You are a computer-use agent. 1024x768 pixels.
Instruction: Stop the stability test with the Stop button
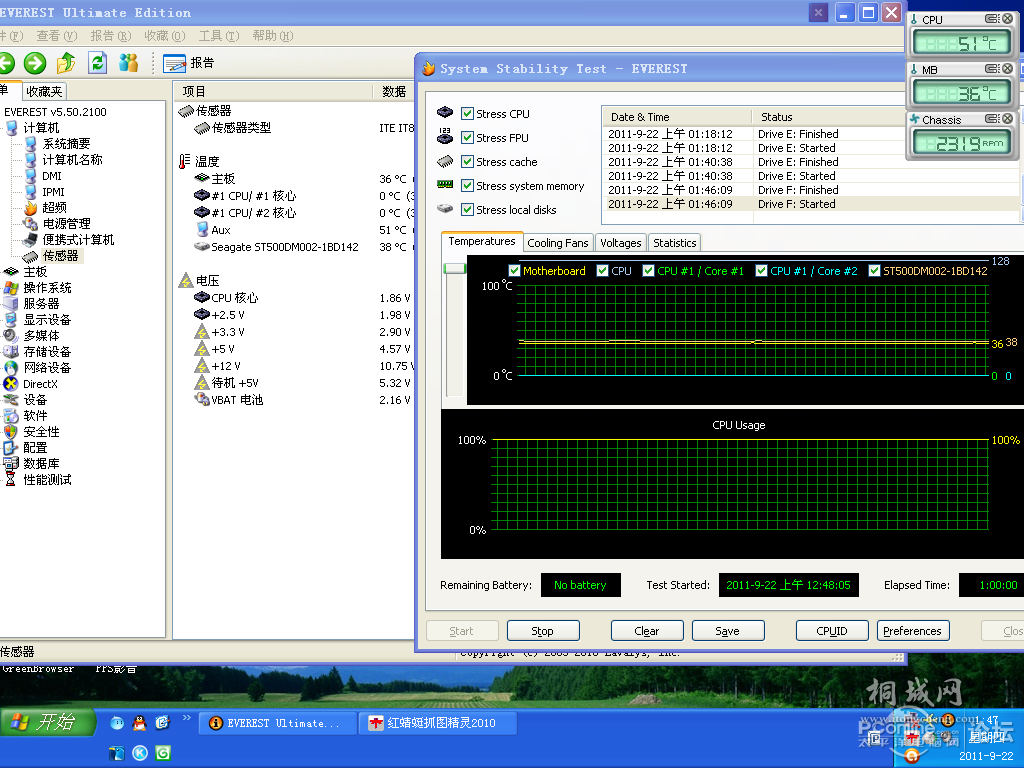coord(543,631)
